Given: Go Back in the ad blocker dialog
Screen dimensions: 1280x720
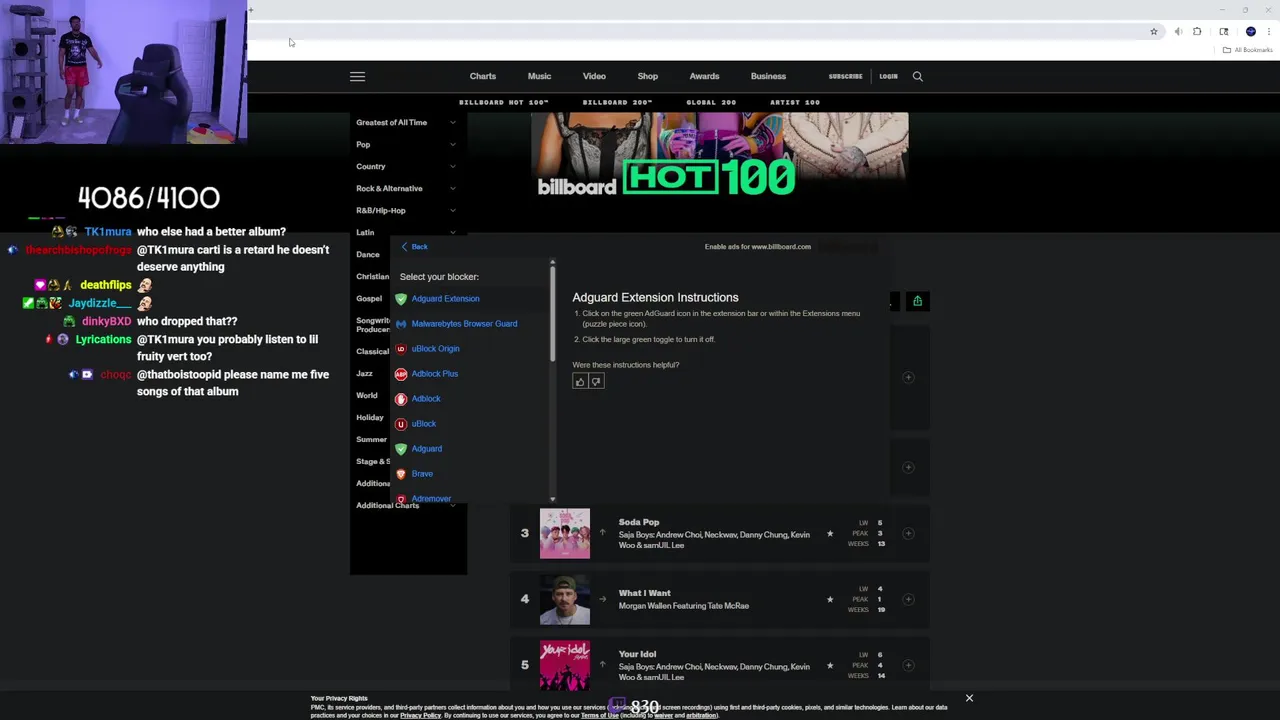Looking at the screenshot, I should [414, 247].
